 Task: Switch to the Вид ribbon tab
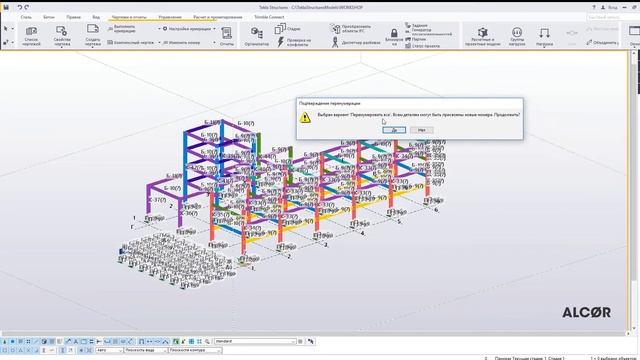tap(96, 17)
